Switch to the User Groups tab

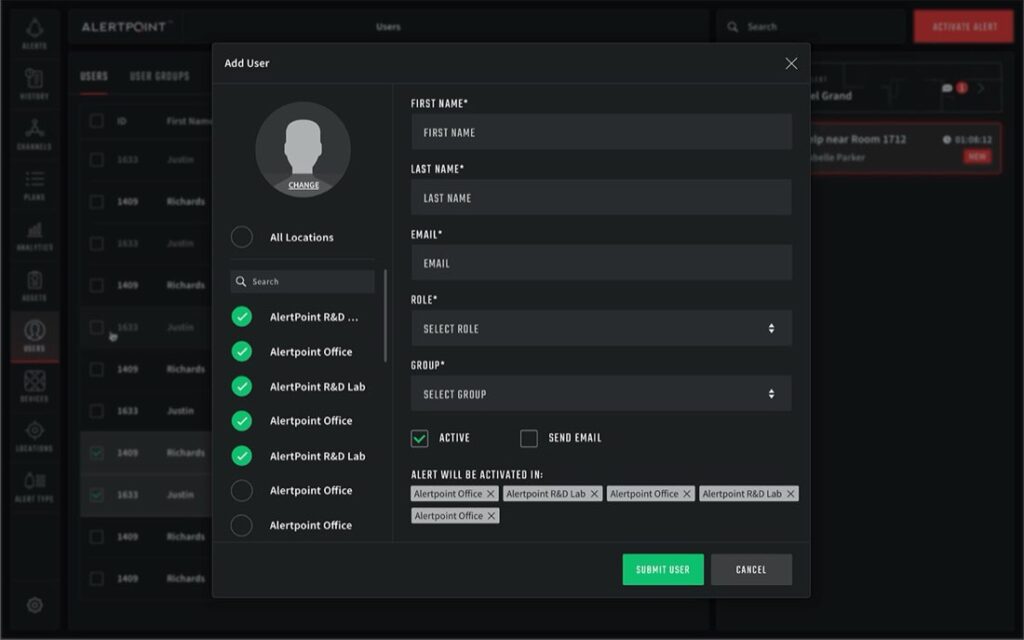pos(159,77)
